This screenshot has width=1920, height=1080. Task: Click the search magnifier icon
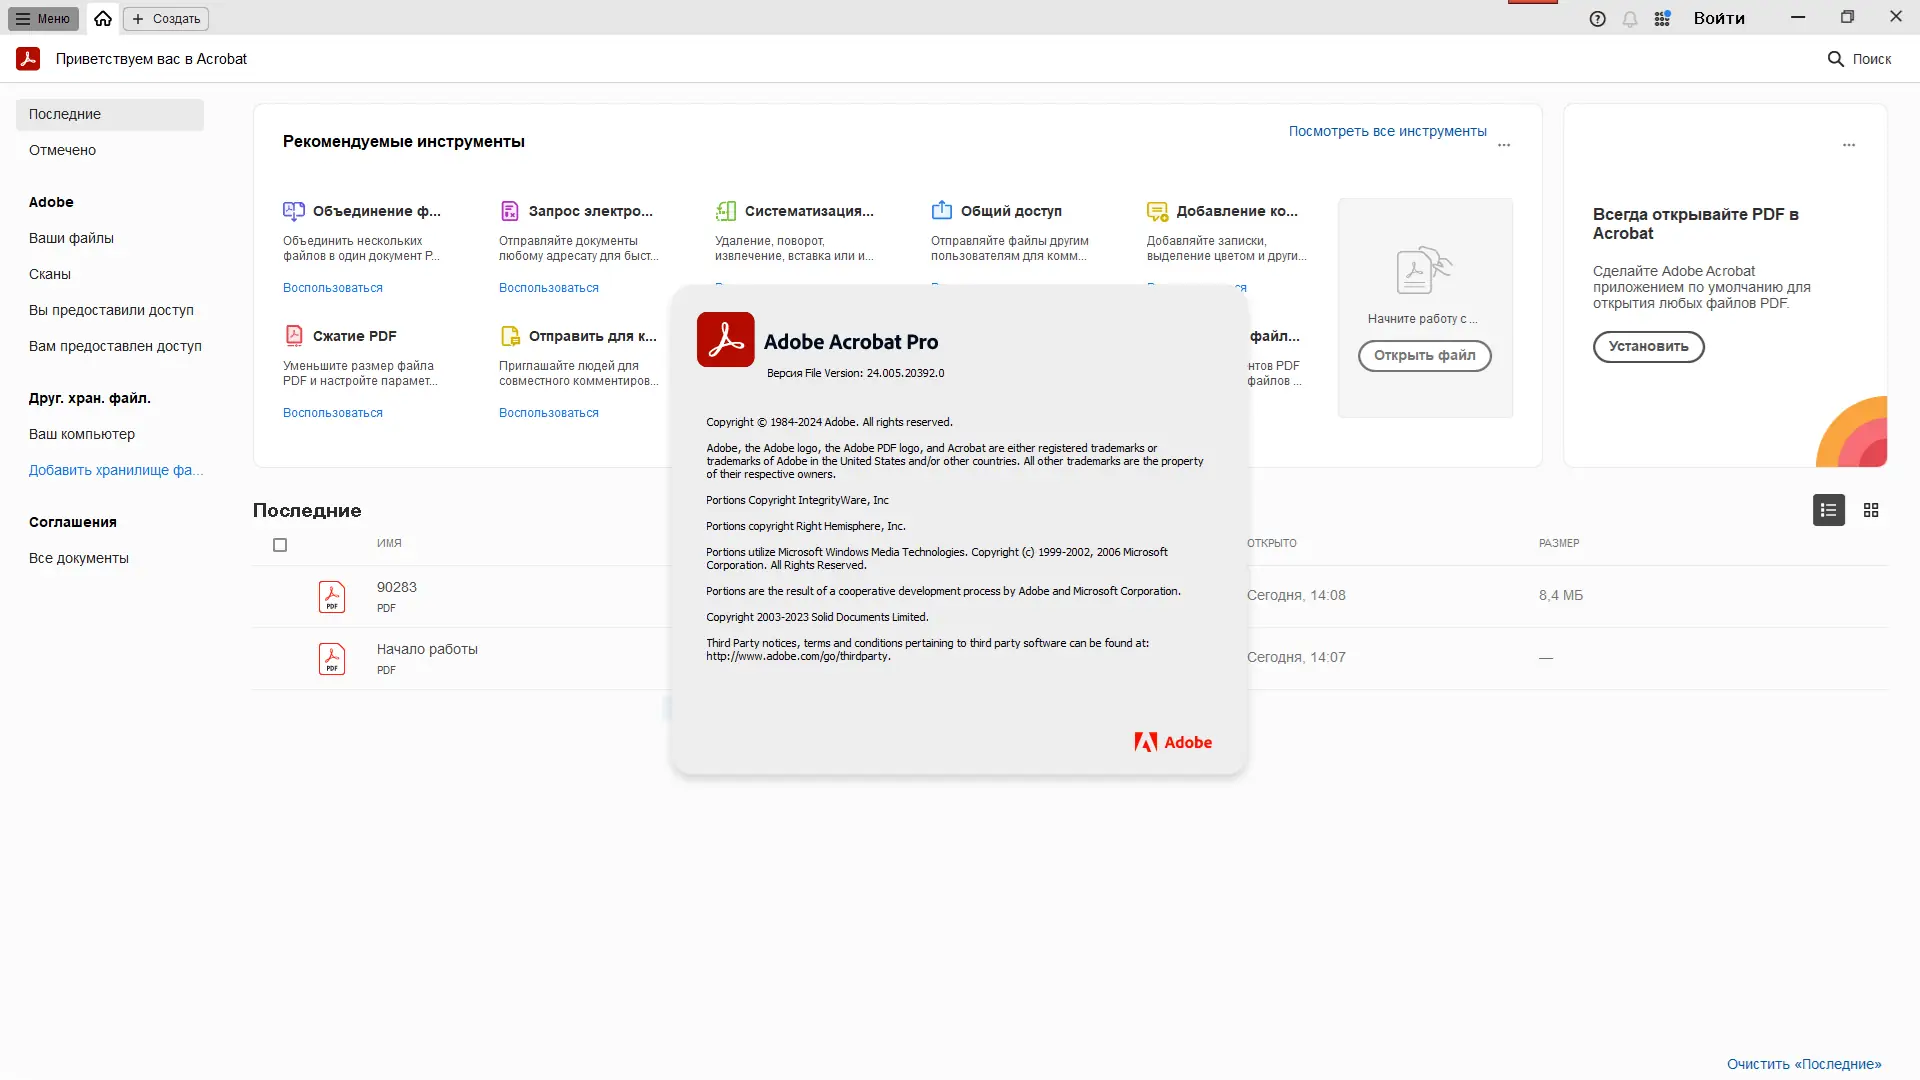tap(1835, 59)
